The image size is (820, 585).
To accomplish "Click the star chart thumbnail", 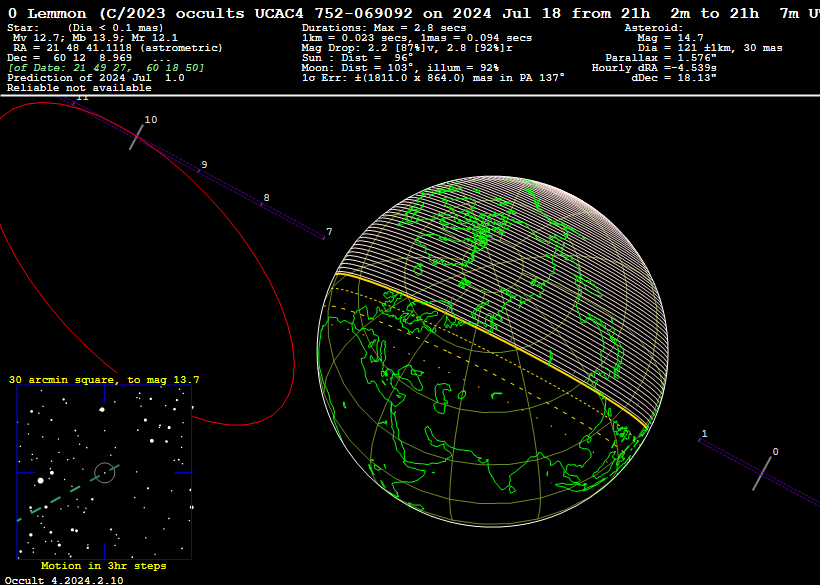I will [105, 473].
